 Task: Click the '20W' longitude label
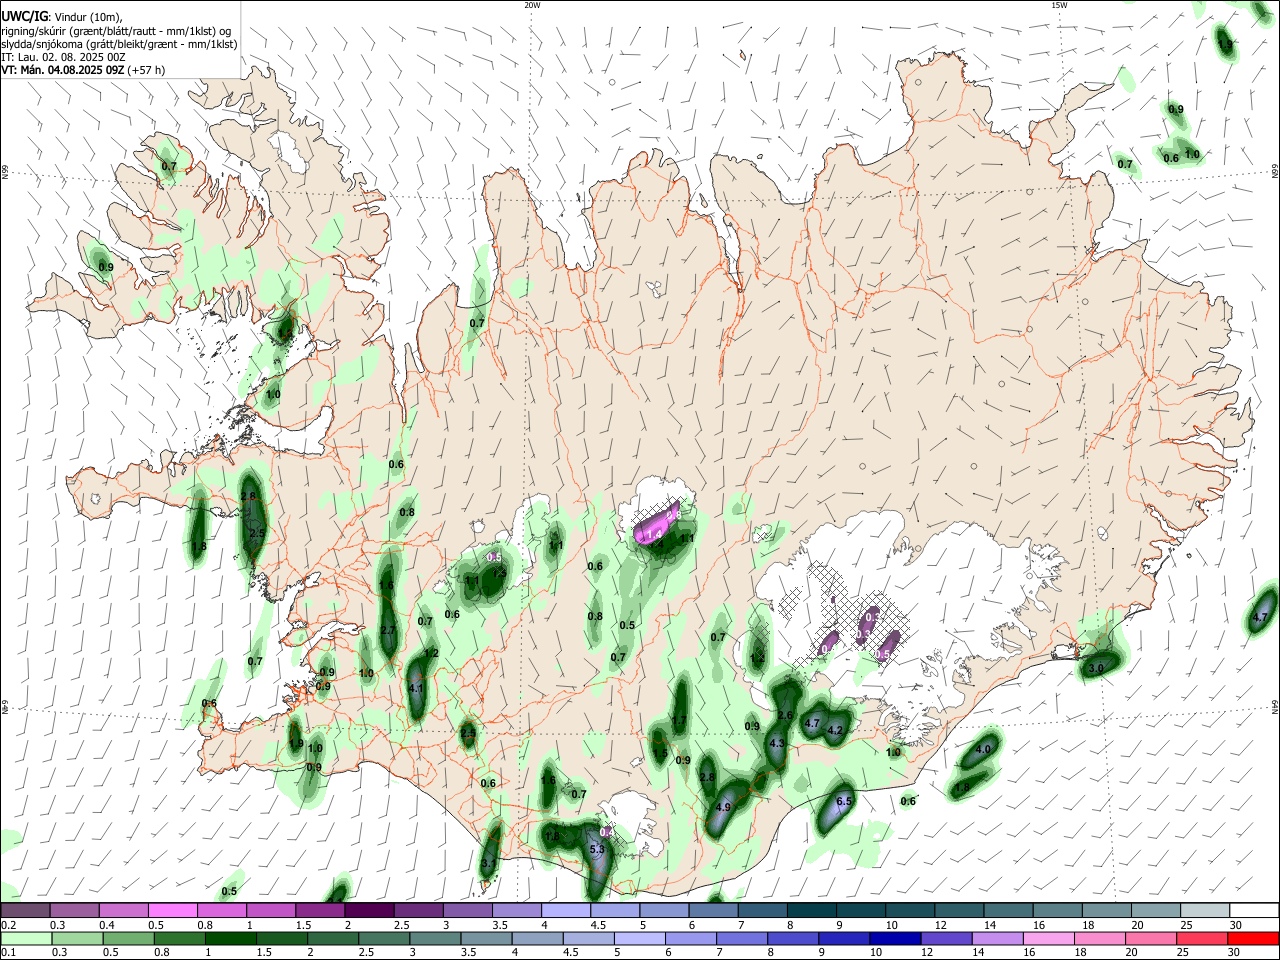533,5
